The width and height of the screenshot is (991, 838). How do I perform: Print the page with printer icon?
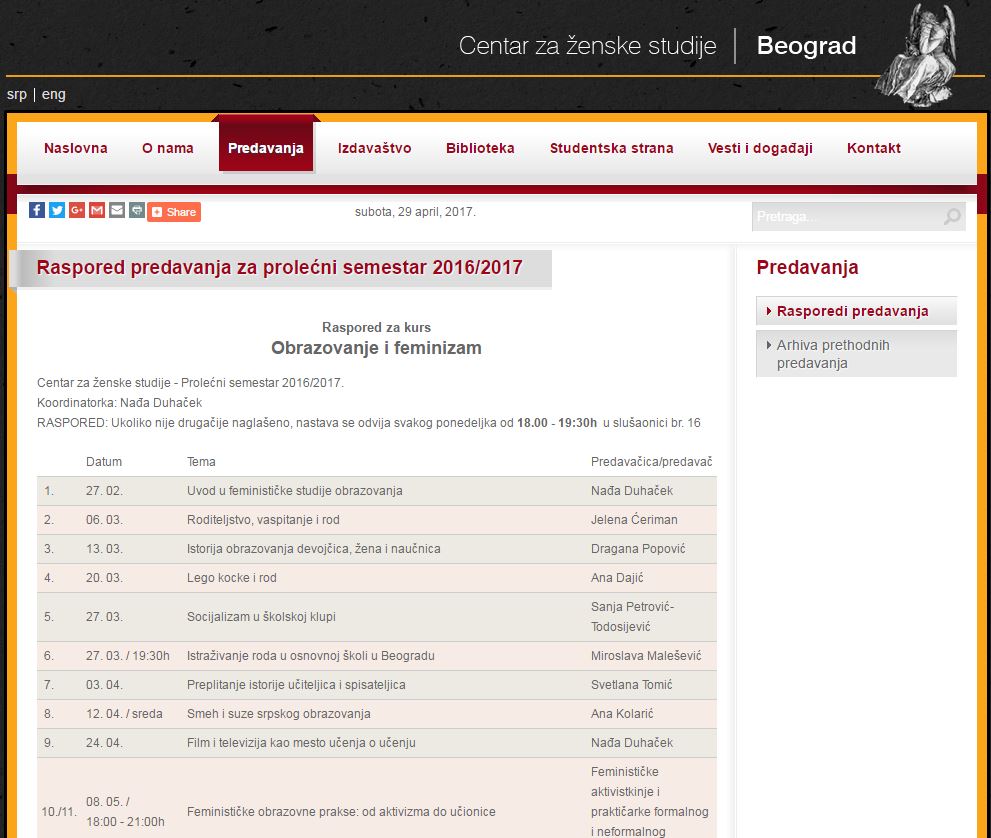pos(136,210)
